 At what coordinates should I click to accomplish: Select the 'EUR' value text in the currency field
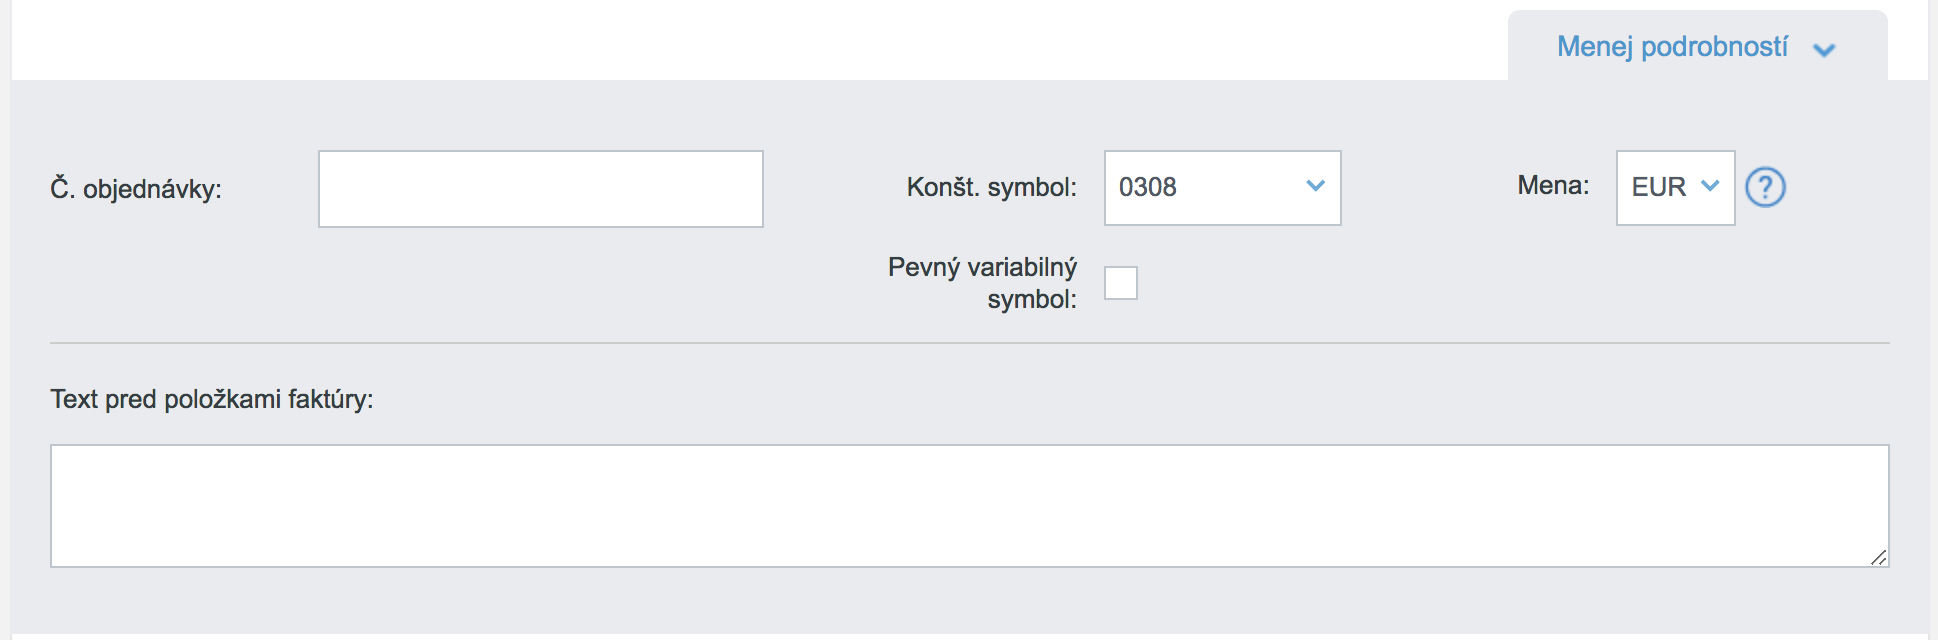click(1658, 187)
